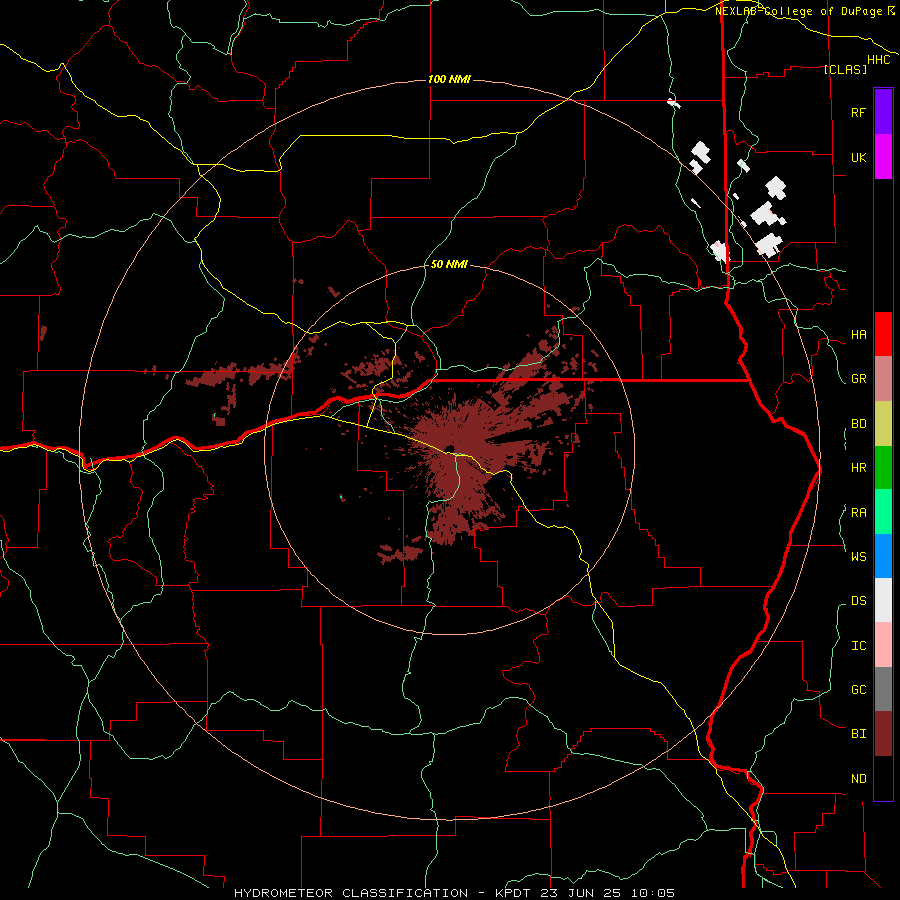
Task: Click the HHC product label
Action: point(879,60)
